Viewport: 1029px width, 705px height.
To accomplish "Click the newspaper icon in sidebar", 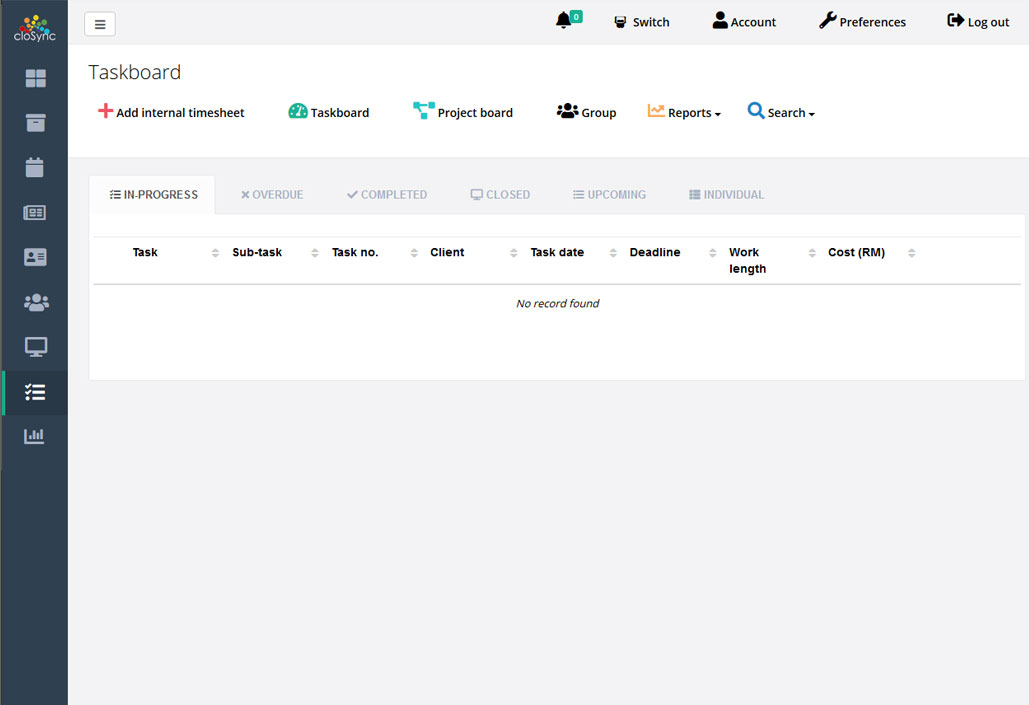I will tap(35, 212).
